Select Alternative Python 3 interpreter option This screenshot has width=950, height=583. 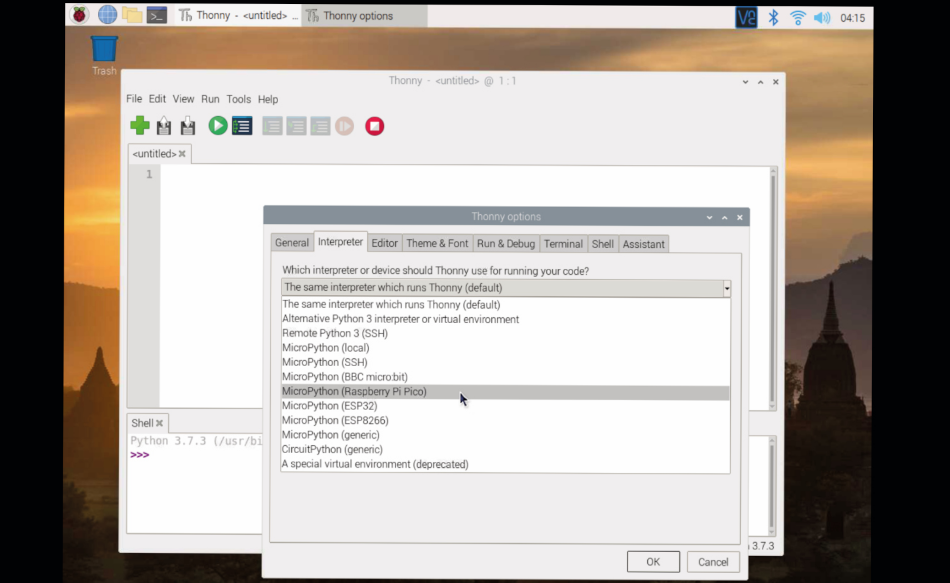(505, 319)
